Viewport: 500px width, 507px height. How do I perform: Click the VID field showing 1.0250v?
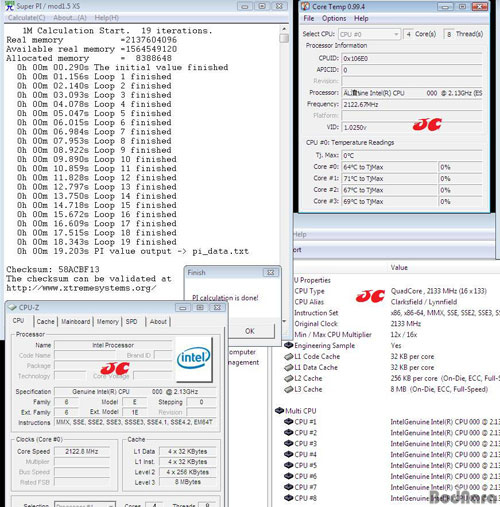coord(412,128)
